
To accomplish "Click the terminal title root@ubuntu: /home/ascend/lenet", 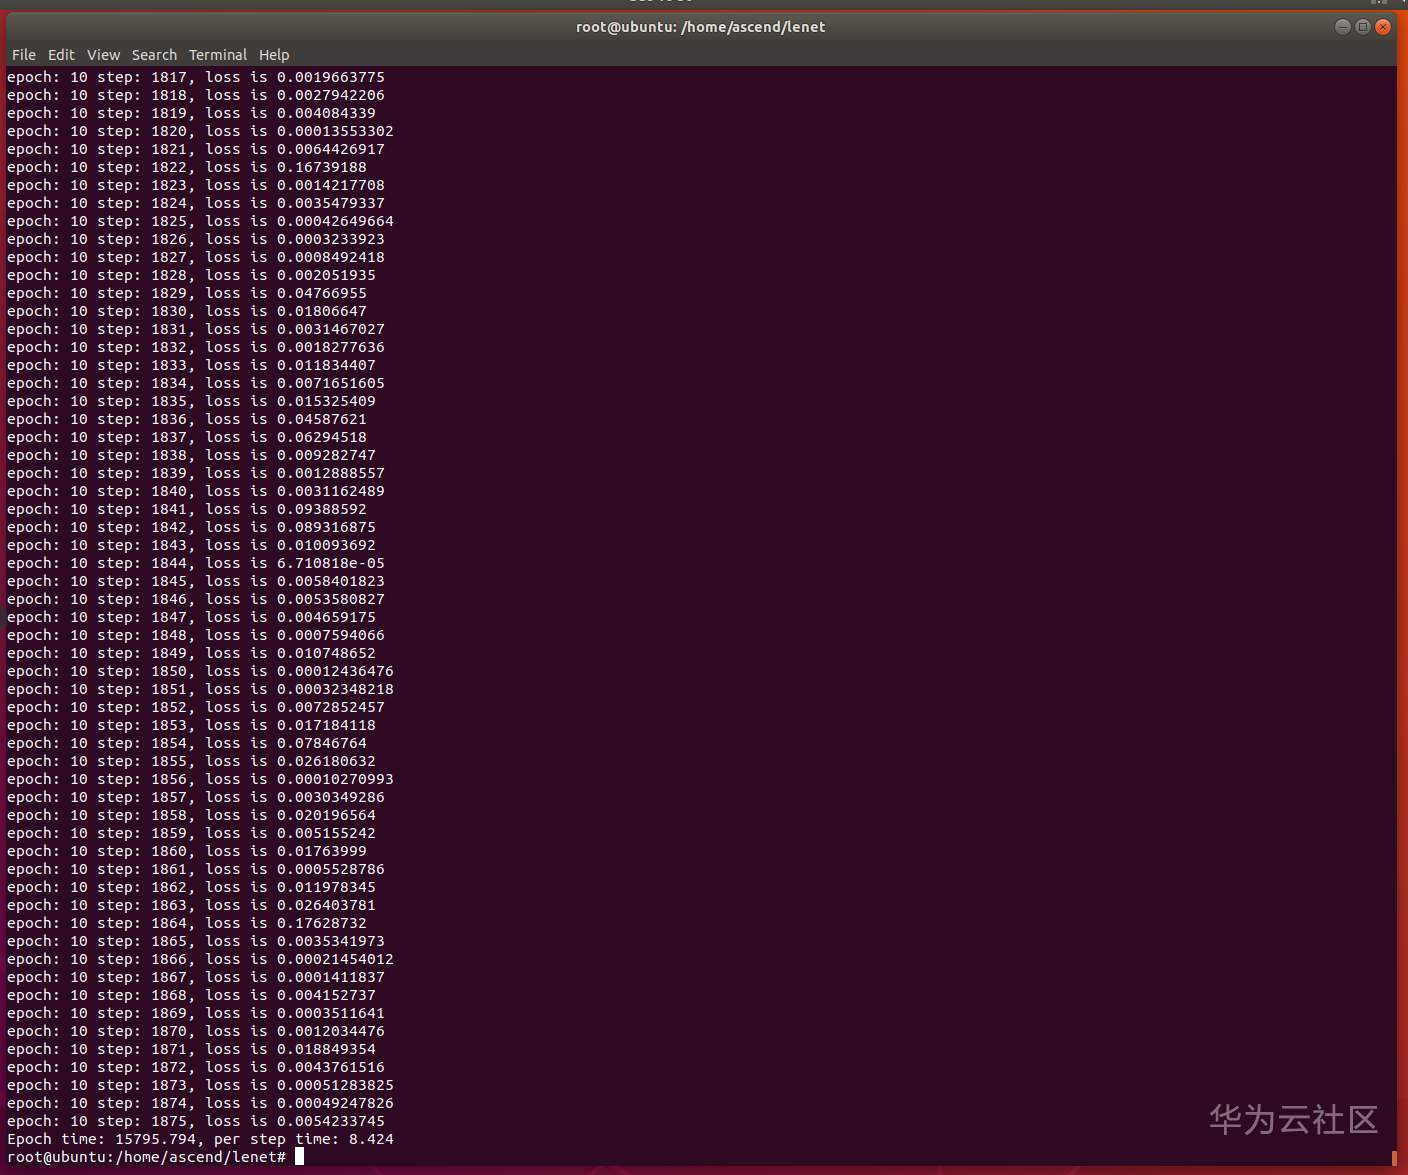I will point(701,27).
